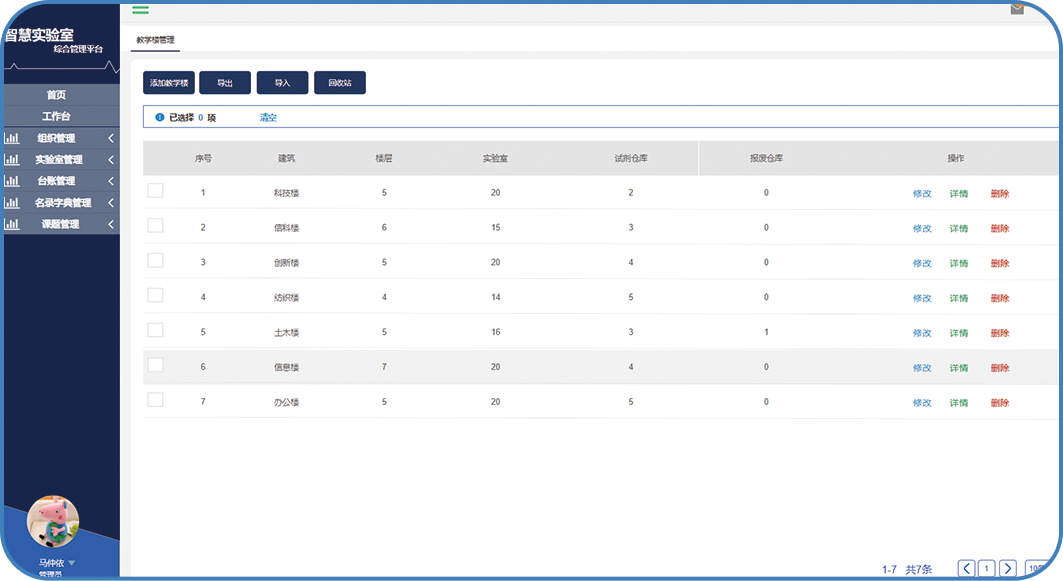This screenshot has width=1063, height=581.
Task: Open the 首页 sidebar item
Action: [56, 95]
